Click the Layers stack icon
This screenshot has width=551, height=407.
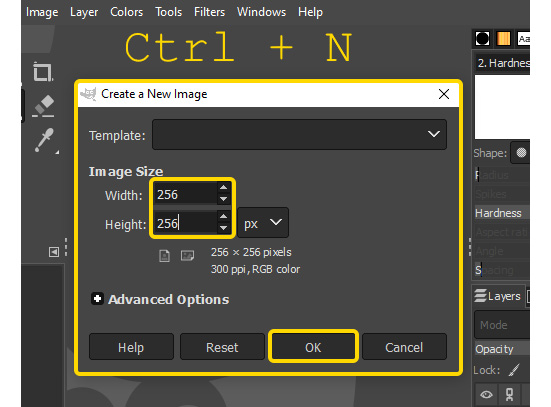480,296
